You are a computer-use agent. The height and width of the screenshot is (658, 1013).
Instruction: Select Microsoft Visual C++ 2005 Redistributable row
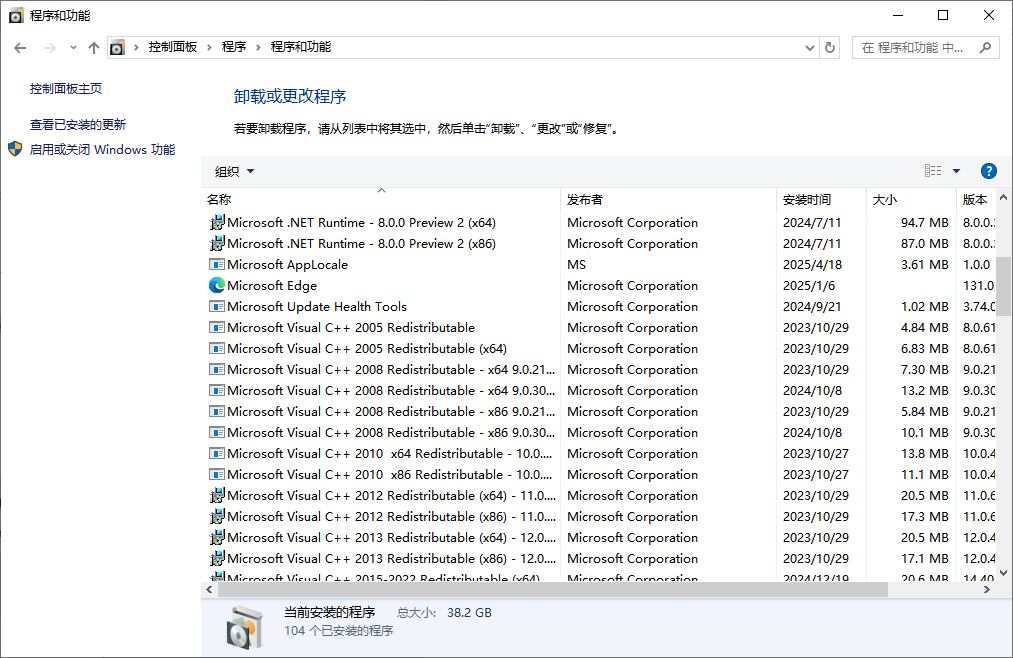(600, 327)
